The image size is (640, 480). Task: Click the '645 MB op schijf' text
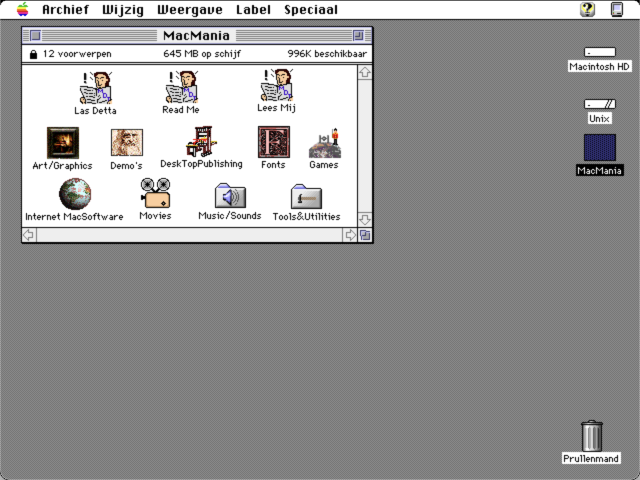[x=202, y=54]
